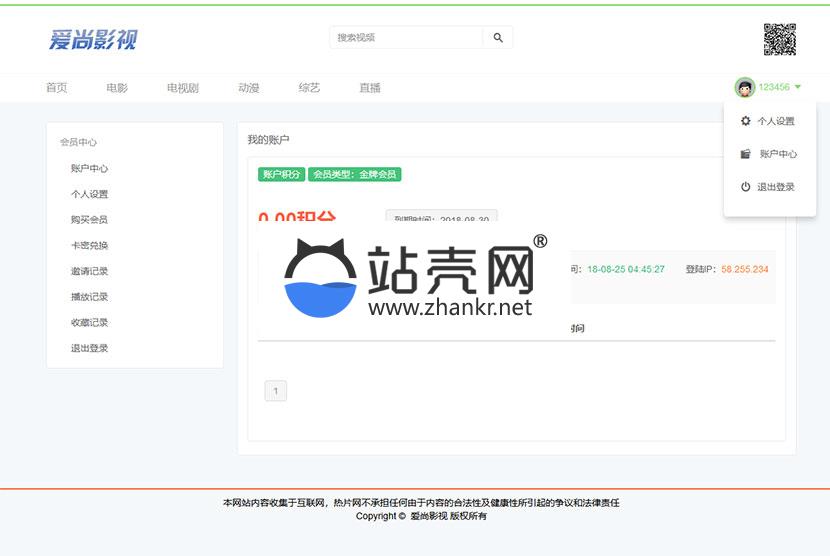The width and height of the screenshot is (830, 556).
Task: Click the page 1 pagination button
Action: click(x=275, y=391)
